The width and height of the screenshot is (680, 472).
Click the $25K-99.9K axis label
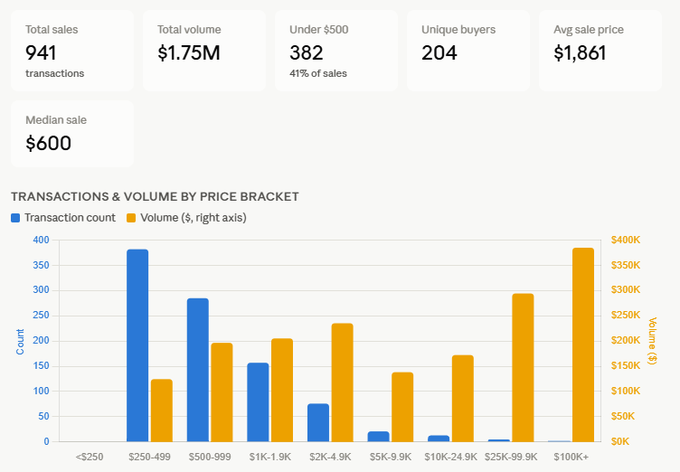coord(511,457)
